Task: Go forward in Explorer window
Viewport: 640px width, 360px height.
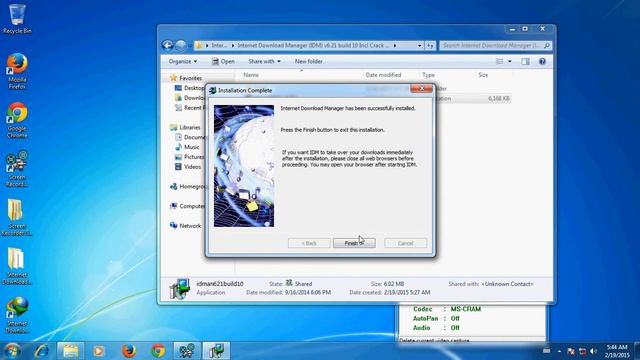Action: 181,45
